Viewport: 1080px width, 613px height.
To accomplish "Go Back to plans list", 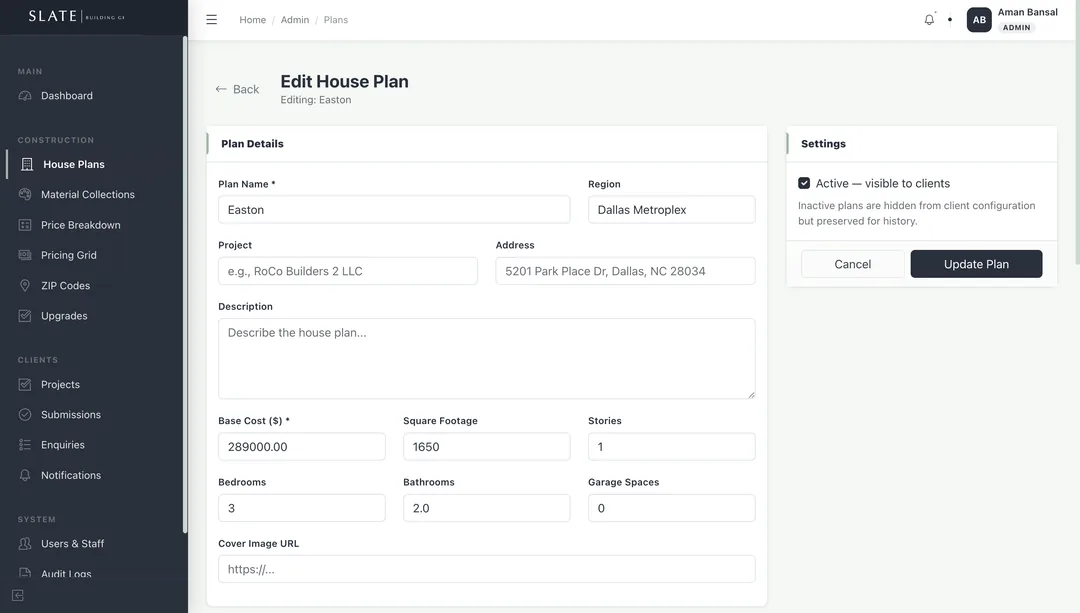I will coord(237,90).
